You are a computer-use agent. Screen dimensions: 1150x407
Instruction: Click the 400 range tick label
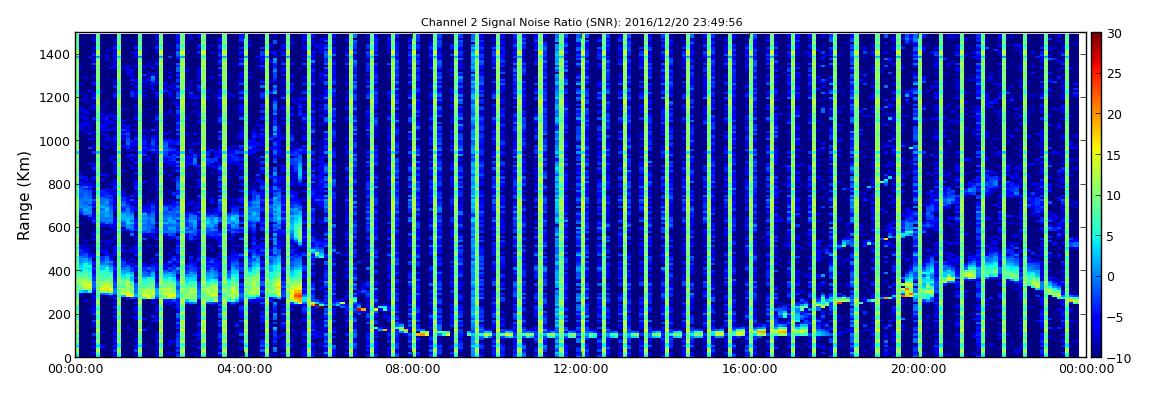pyautogui.click(x=59, y=271)
